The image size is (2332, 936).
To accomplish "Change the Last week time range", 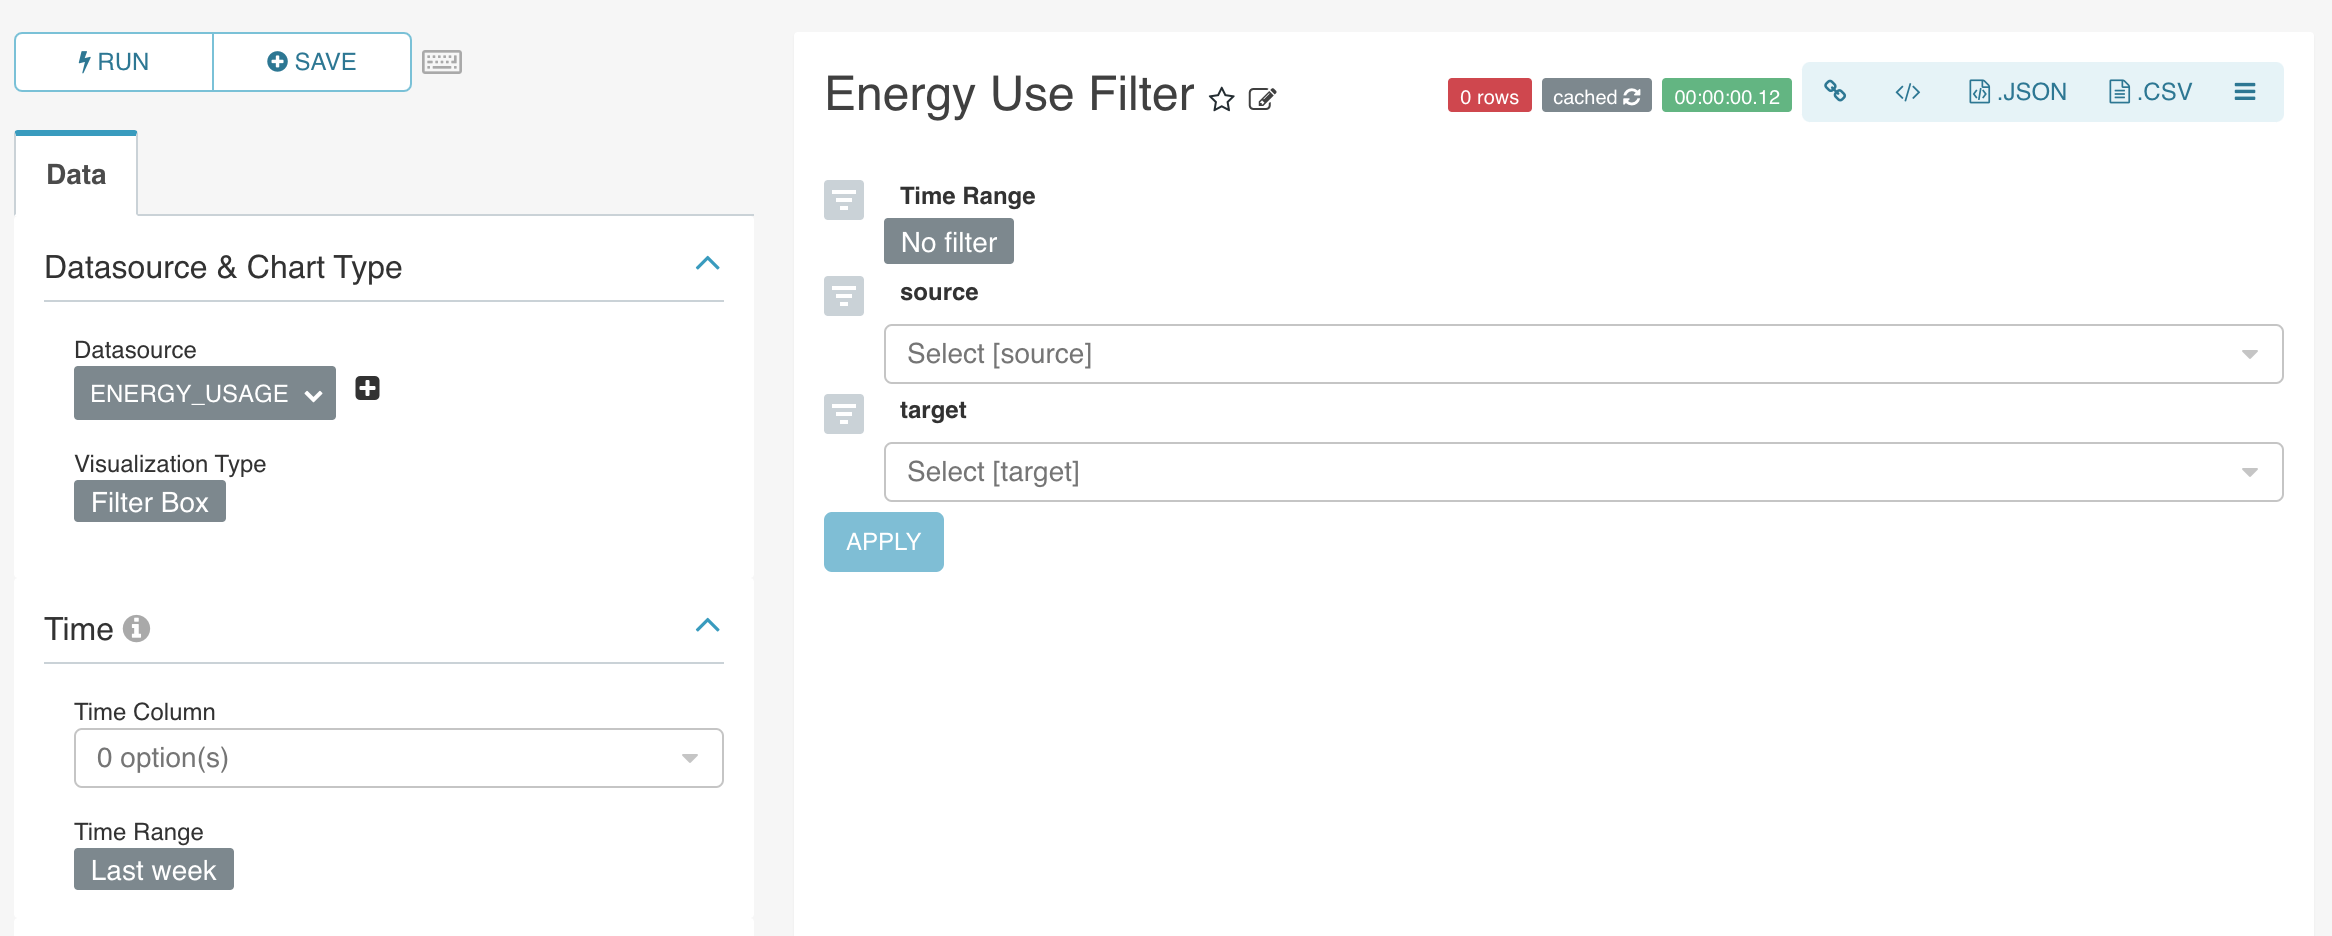I will pyautogui.click(x=154, y=869).
